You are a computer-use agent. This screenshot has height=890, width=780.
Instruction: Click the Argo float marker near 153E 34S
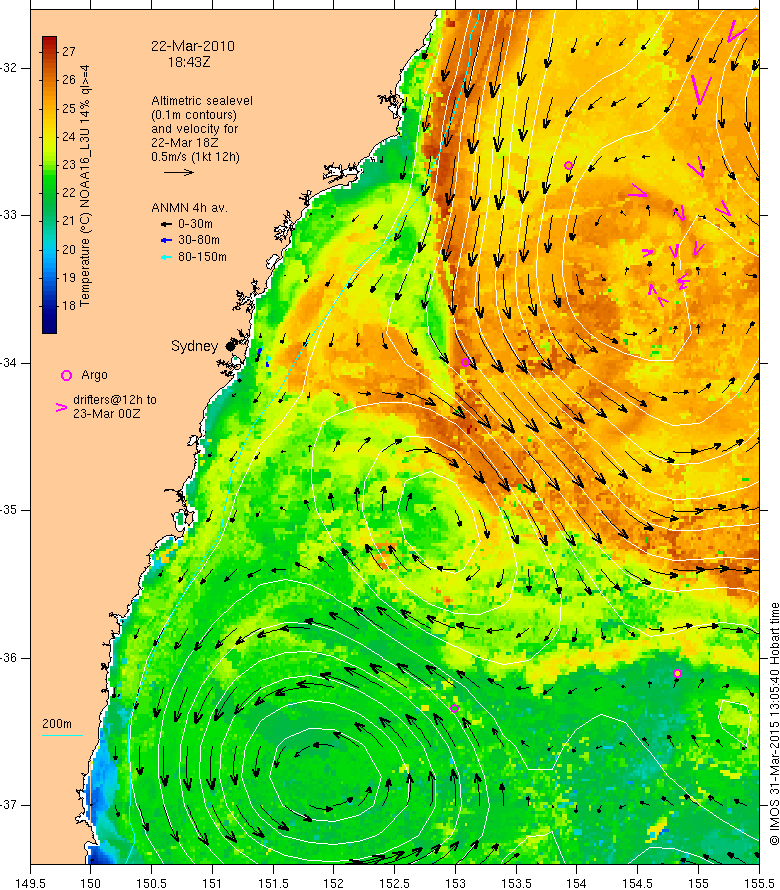tap(465, 362)
